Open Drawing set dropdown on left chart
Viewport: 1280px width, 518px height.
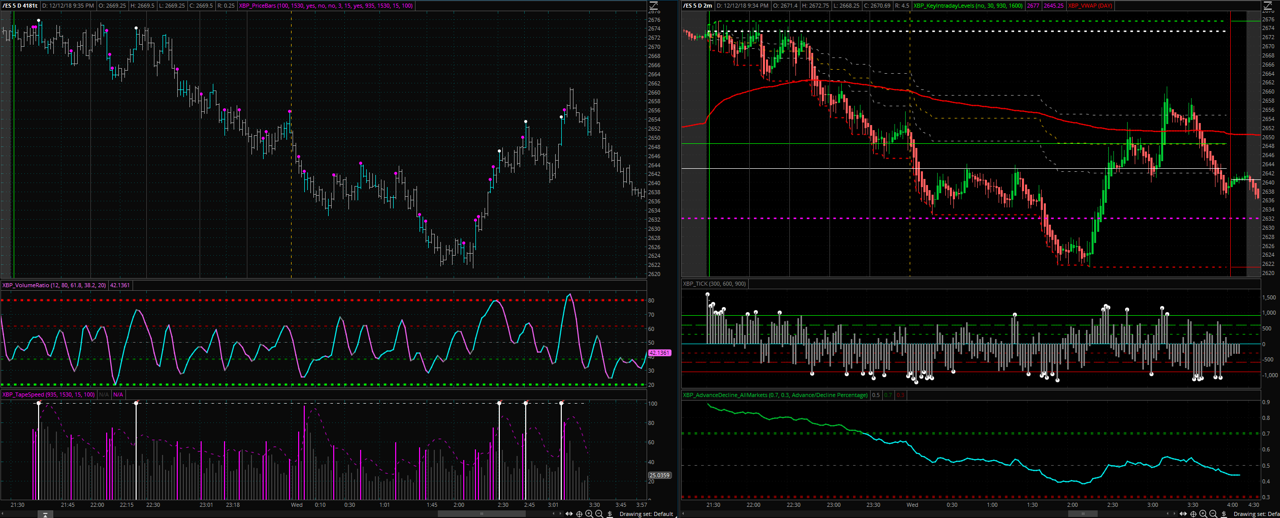[x=647, y=513]
